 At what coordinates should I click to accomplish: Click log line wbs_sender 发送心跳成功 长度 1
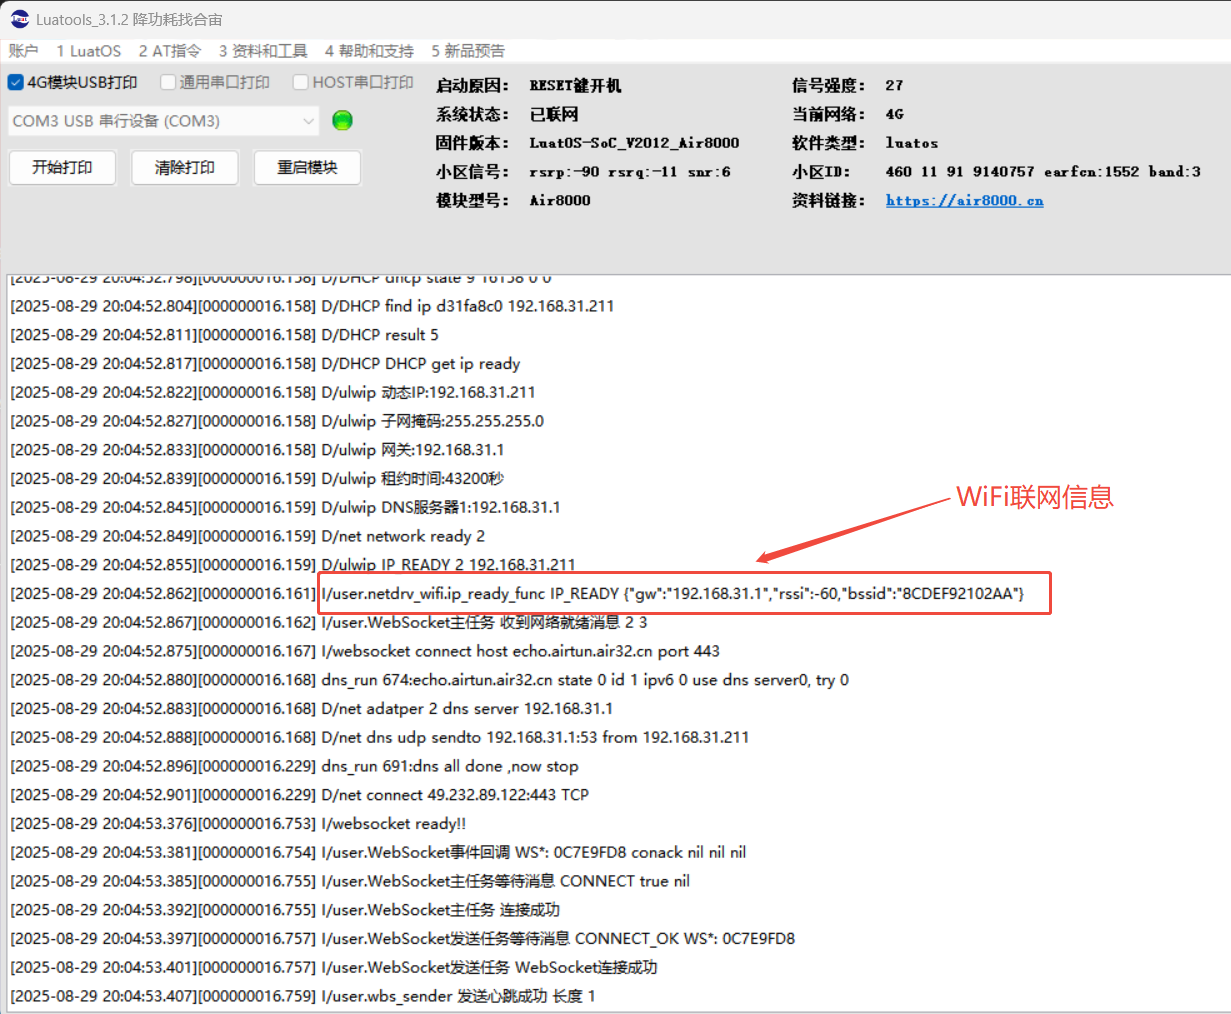point(303,997)
